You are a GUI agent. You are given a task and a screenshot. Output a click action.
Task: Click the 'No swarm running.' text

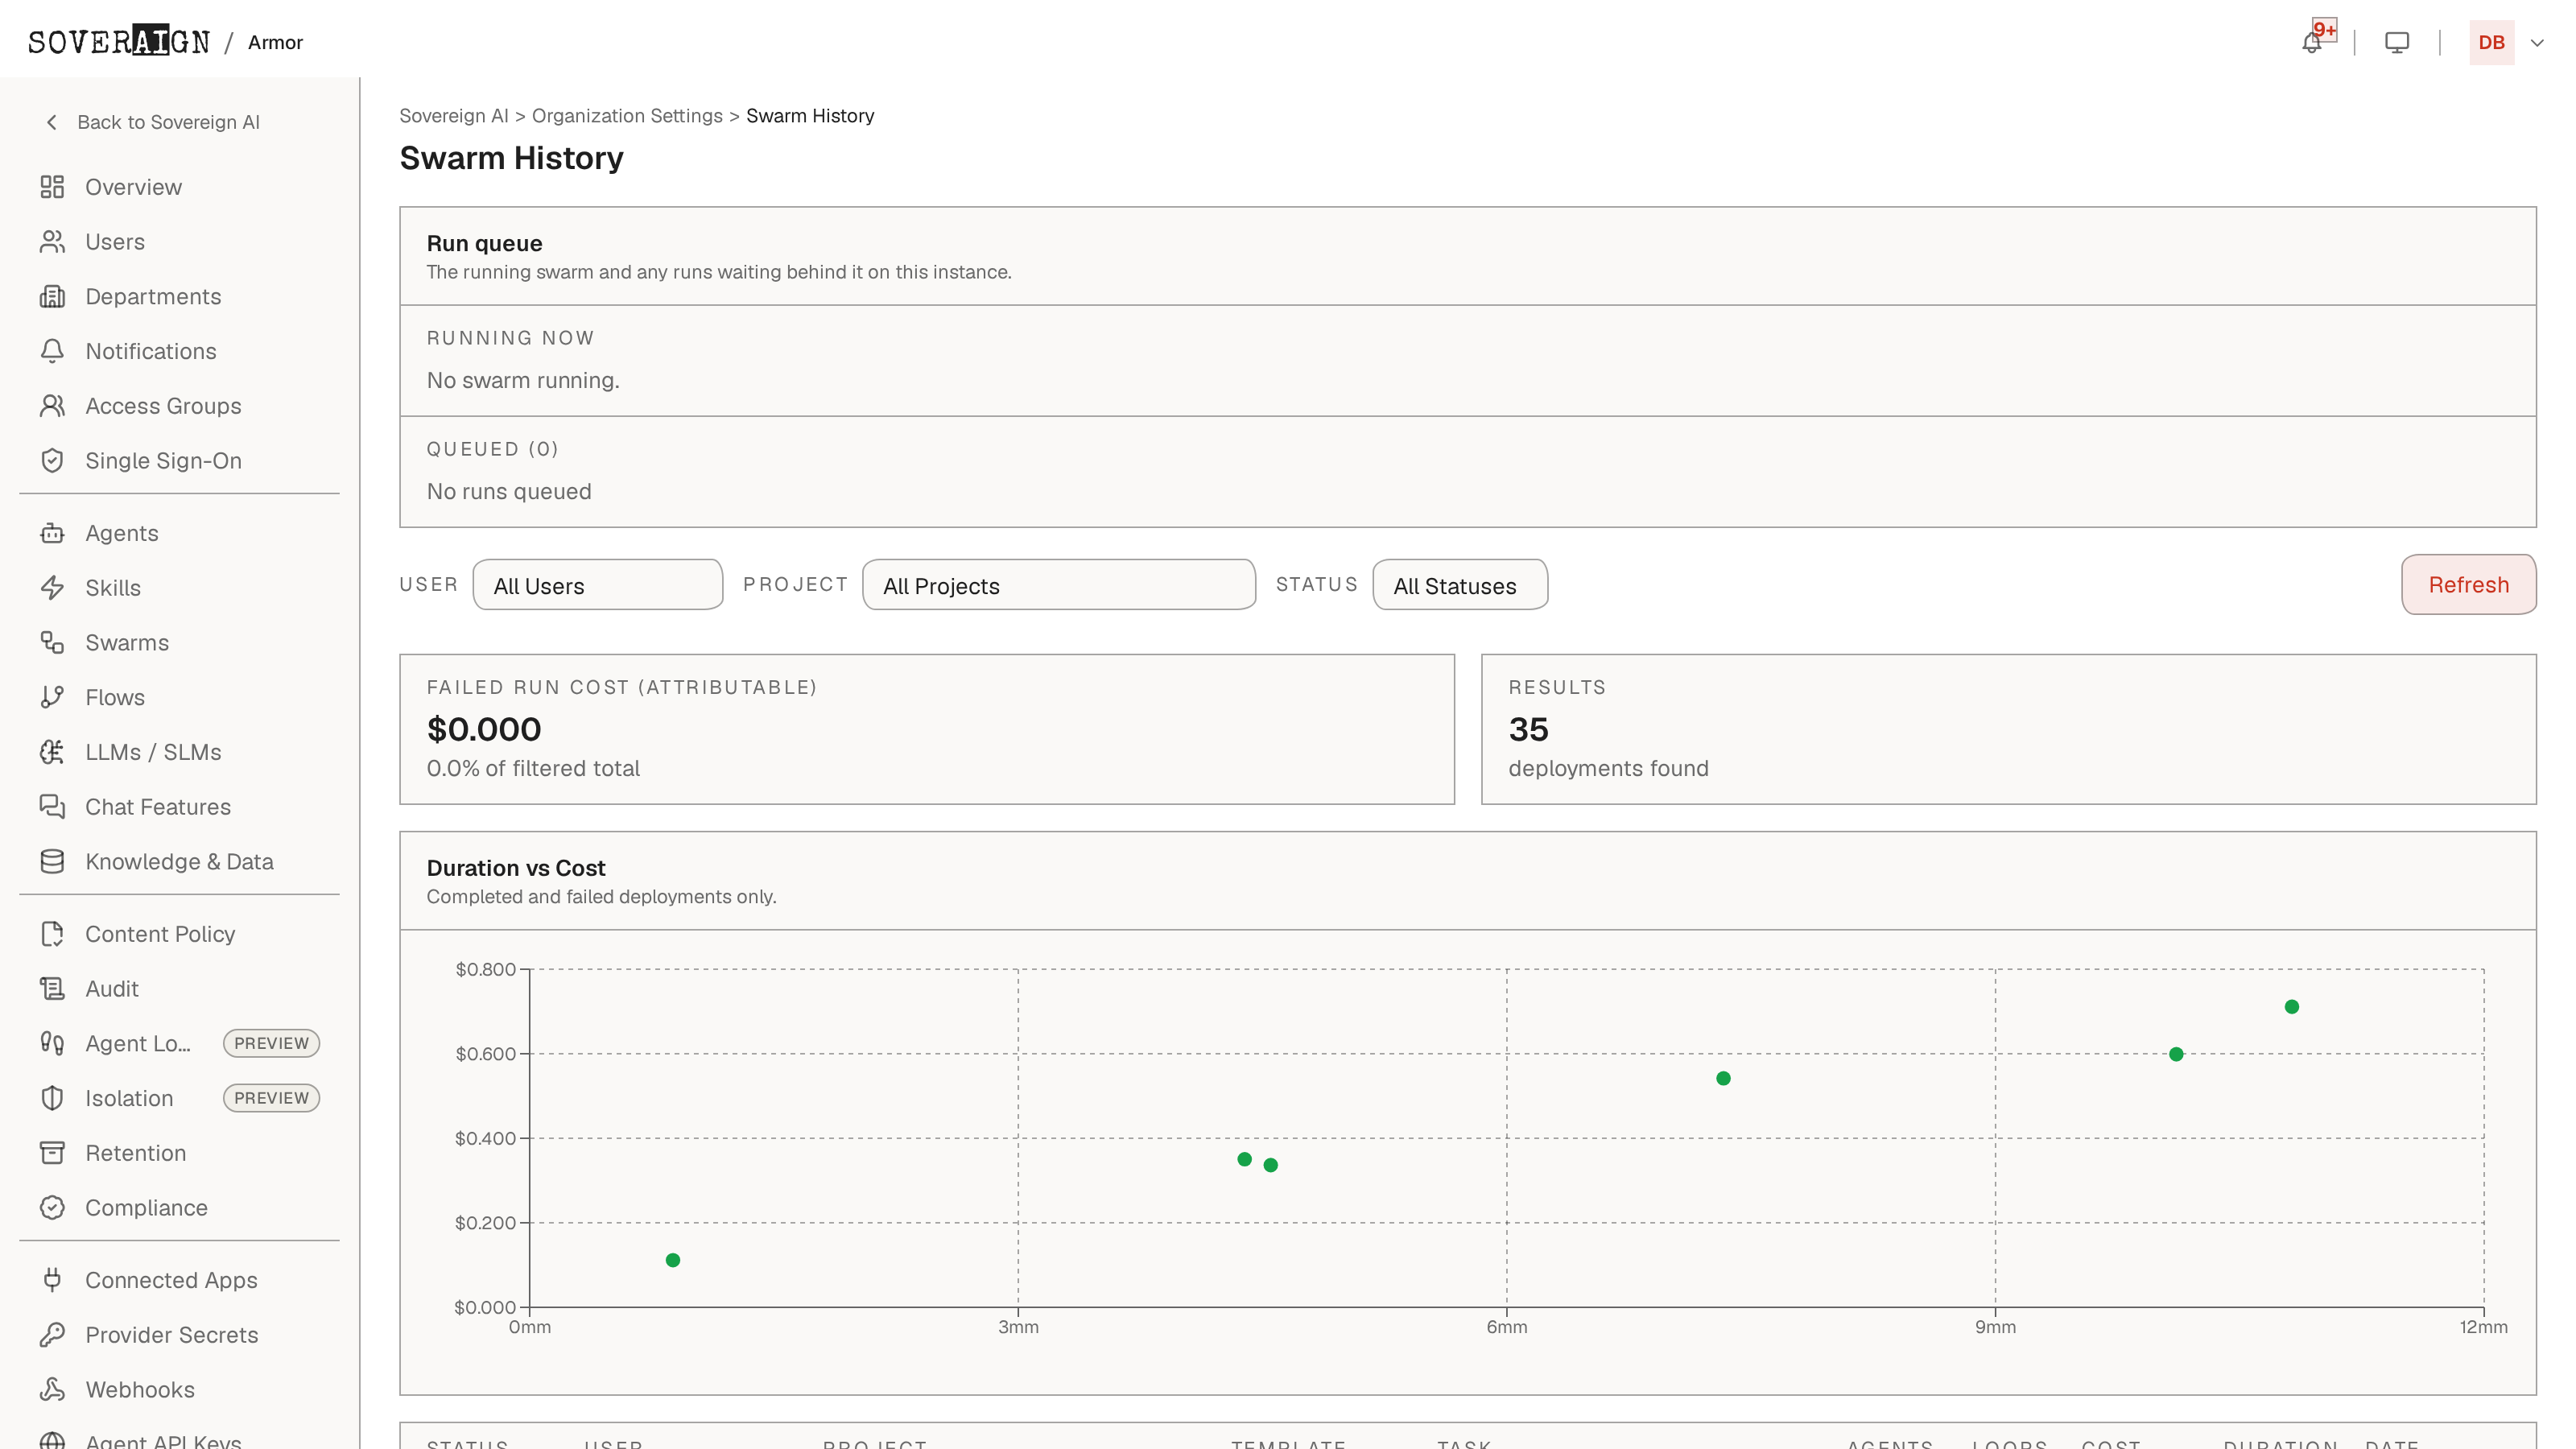click(x=523, y=381)
